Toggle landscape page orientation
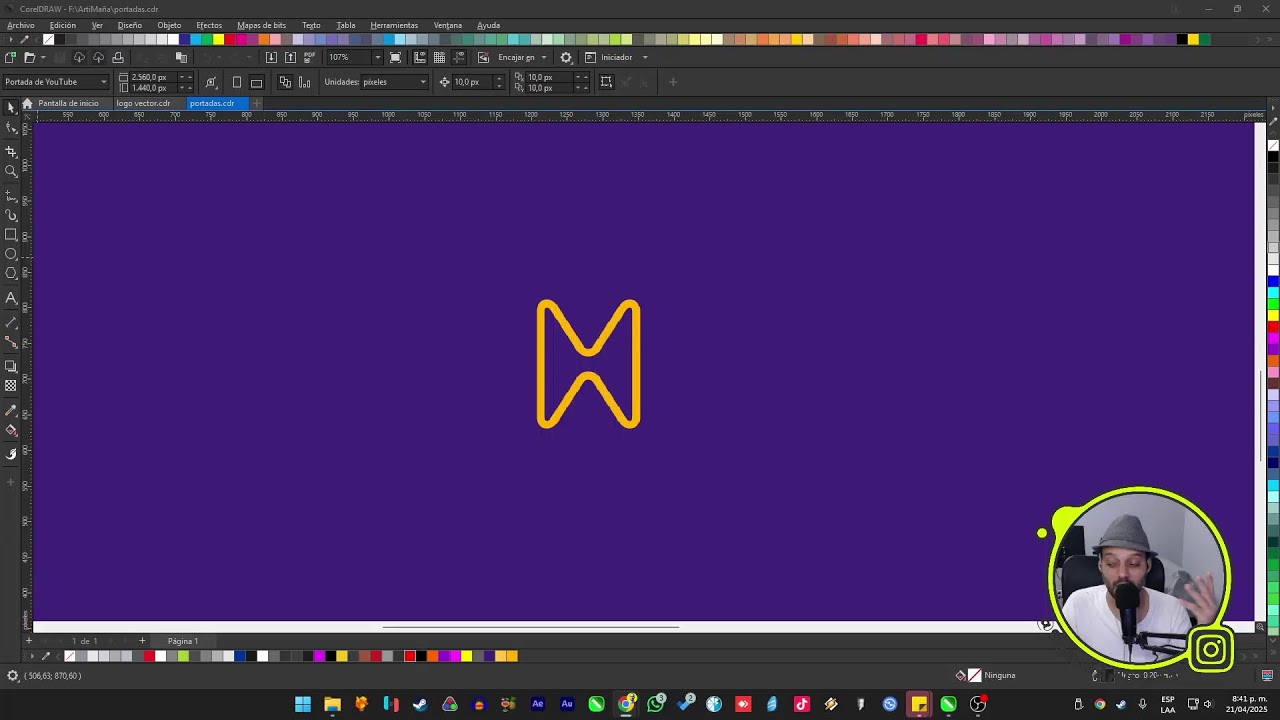 [x=257, y=82]
